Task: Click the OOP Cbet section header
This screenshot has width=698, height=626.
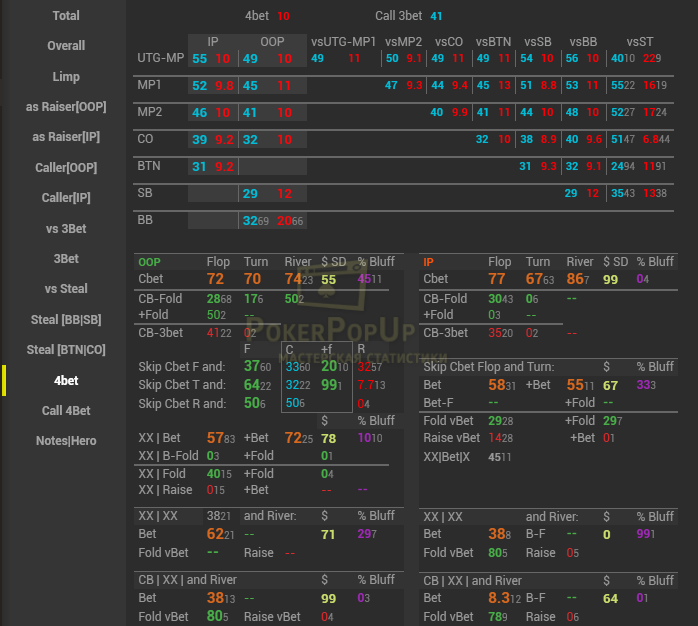Action: (x=149, y=262)
